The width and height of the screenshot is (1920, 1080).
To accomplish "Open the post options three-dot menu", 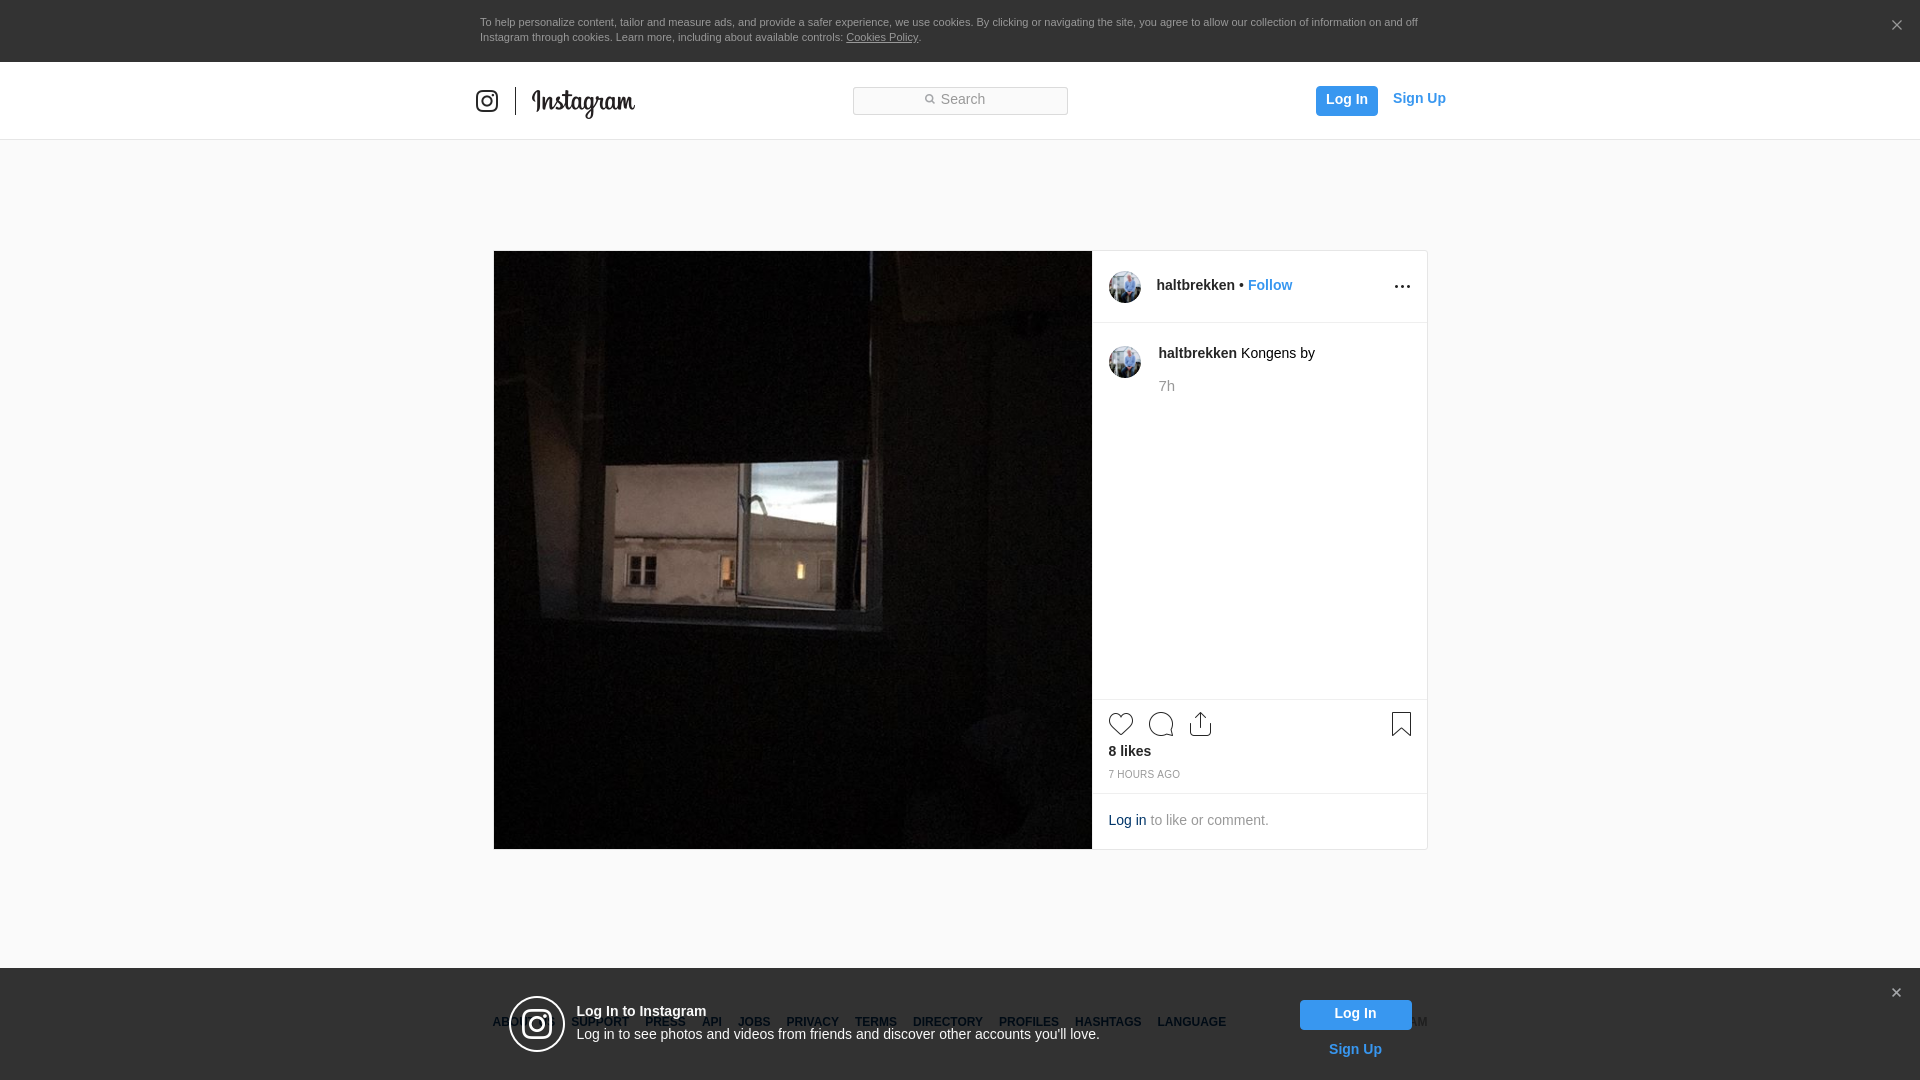I will pos(1402,287).
